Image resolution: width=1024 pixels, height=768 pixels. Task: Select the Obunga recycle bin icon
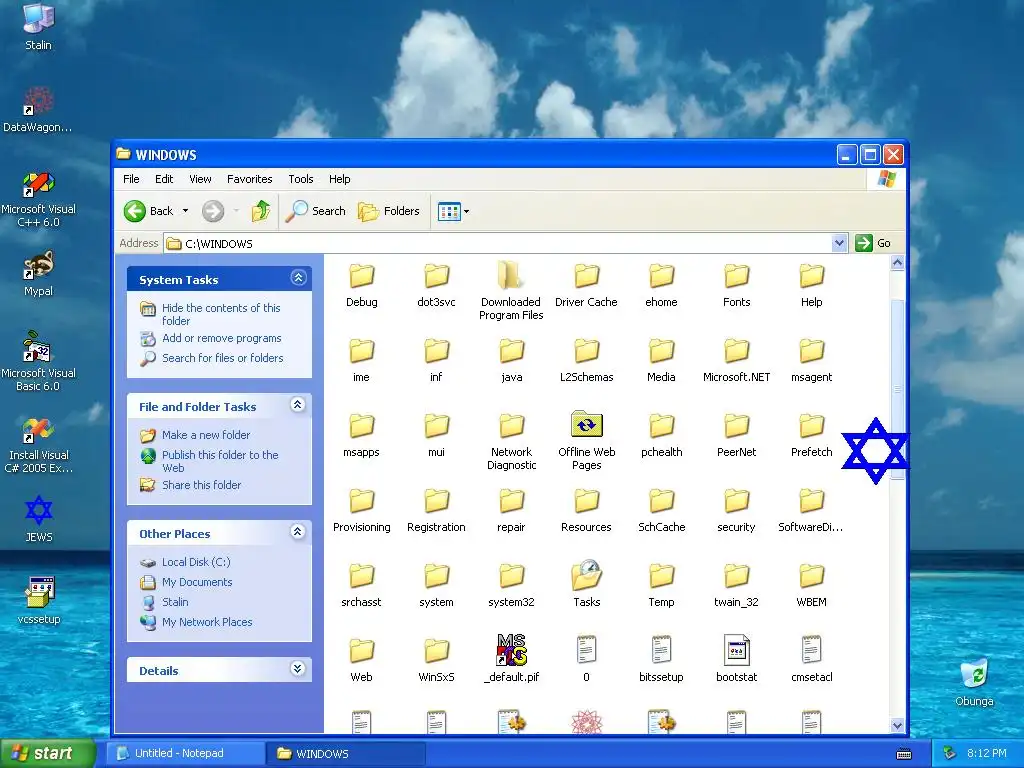pyautogui.click(x=974, y=682)
